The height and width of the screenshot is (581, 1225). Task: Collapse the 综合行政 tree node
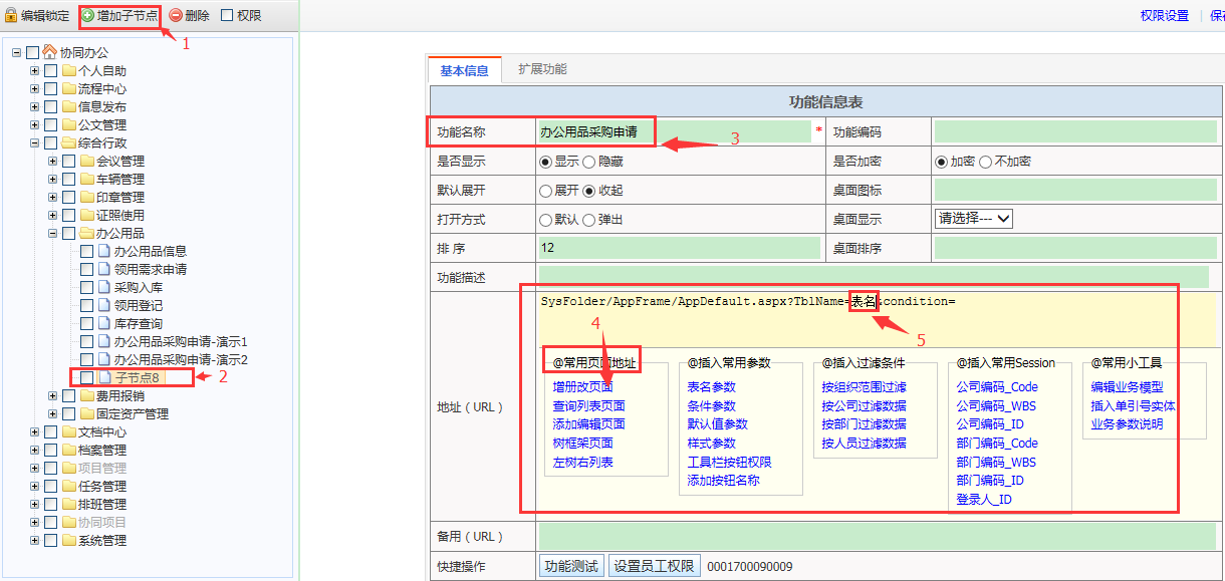pos(34,143)
